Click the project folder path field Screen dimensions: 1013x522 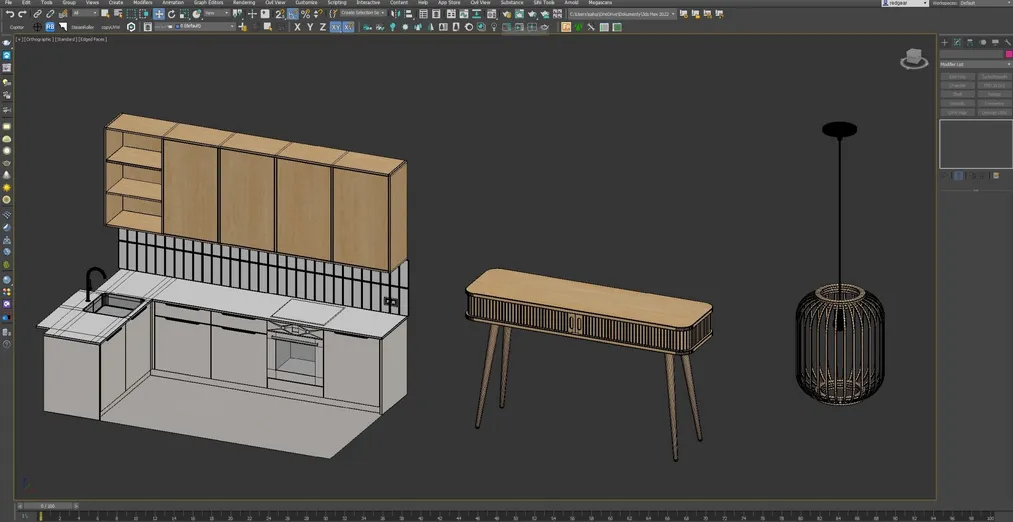pos(621,14)
